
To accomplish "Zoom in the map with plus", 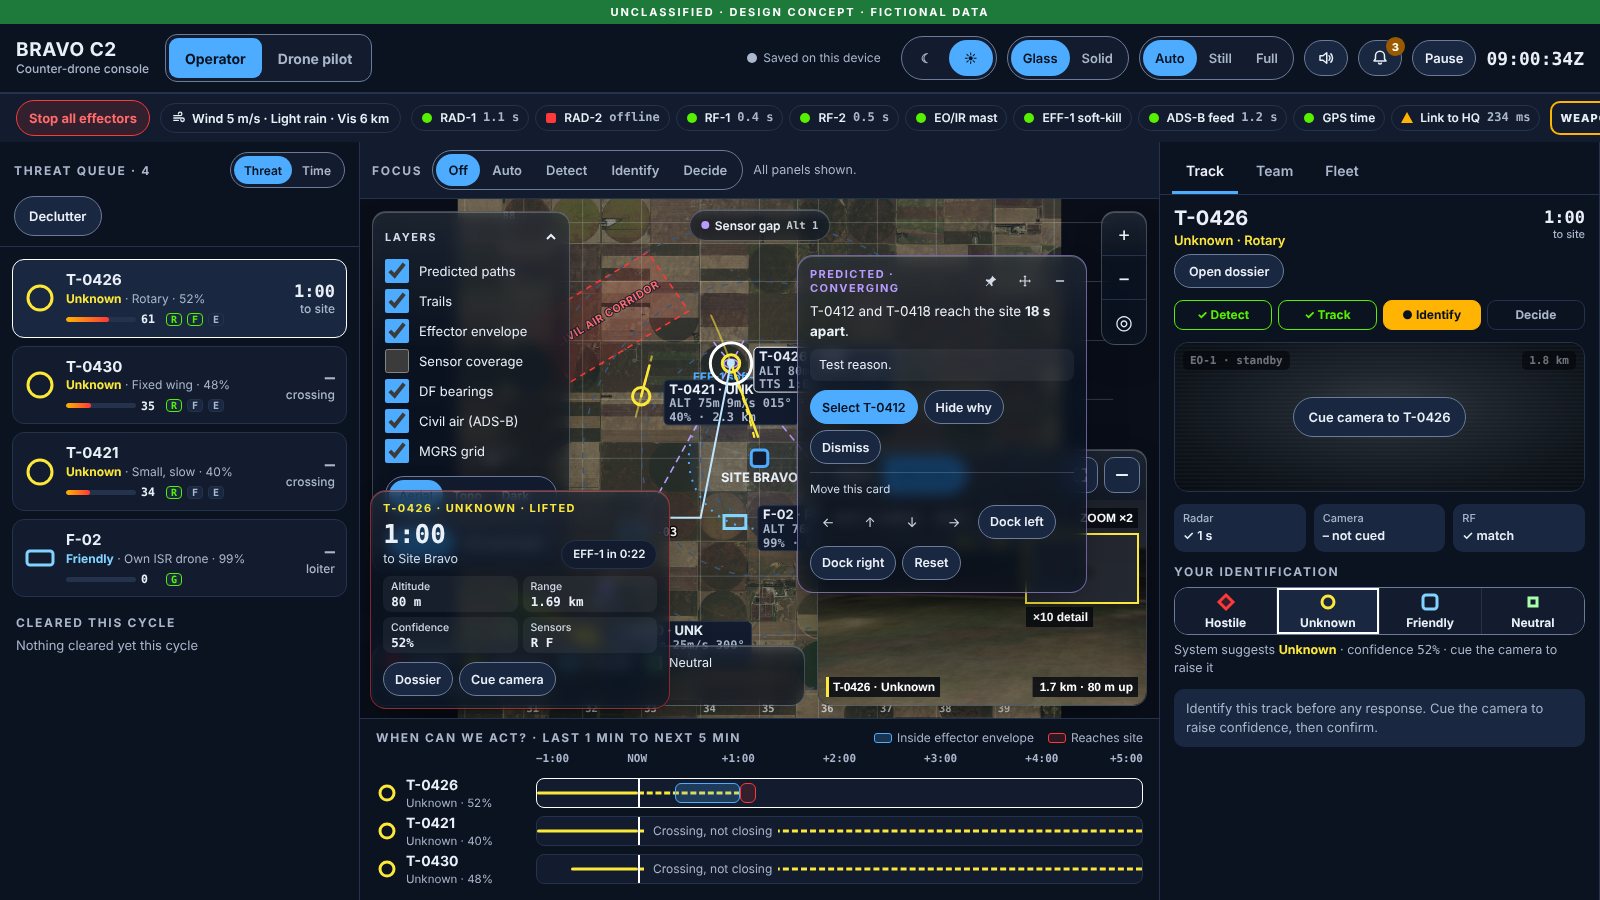I will (1124, 235).
